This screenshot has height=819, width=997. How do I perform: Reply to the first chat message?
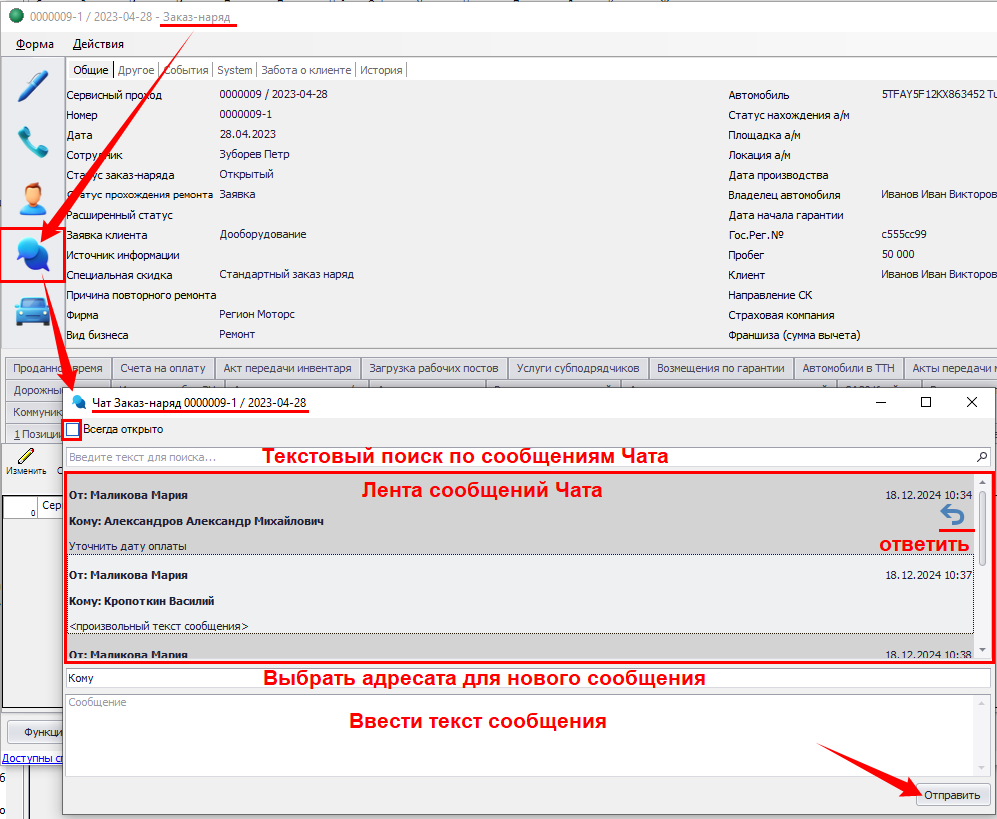[x=954, y=515]
